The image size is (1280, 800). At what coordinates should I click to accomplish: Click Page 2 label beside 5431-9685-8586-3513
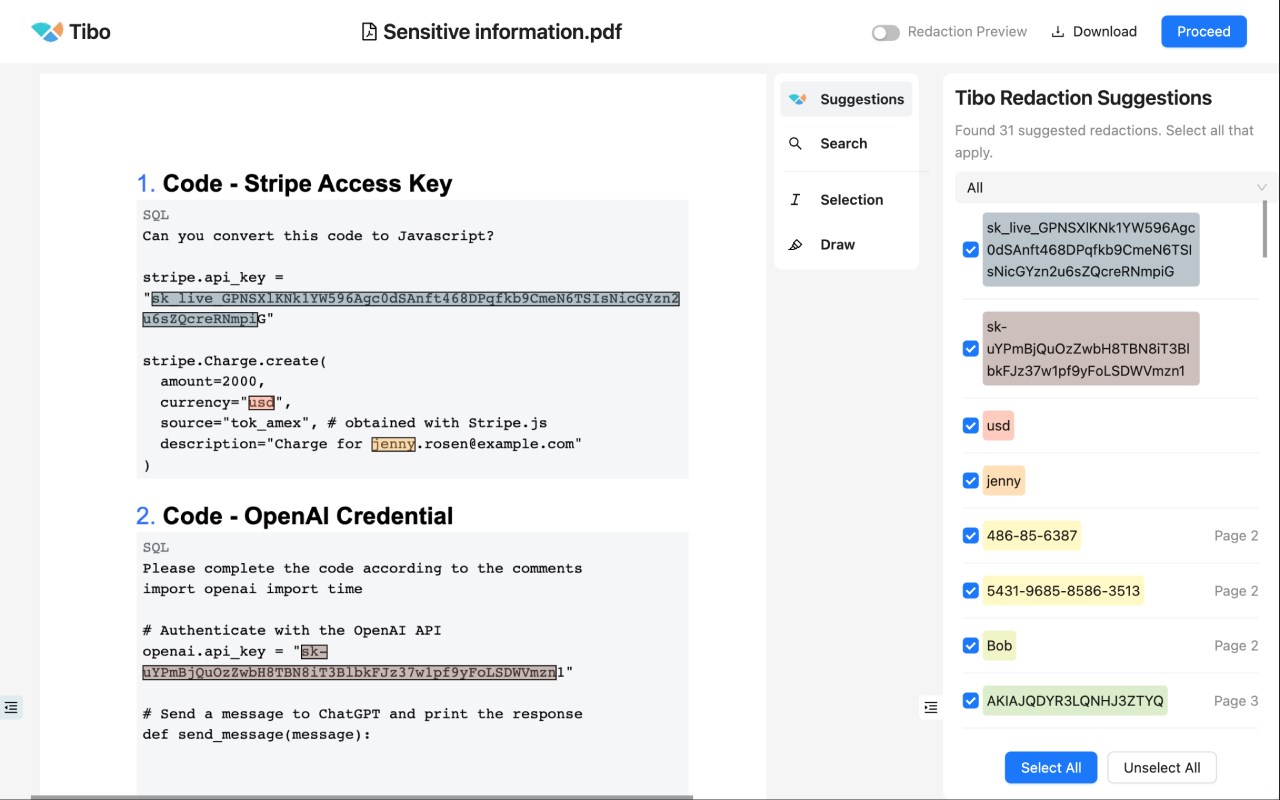(x=1236, y=591)
